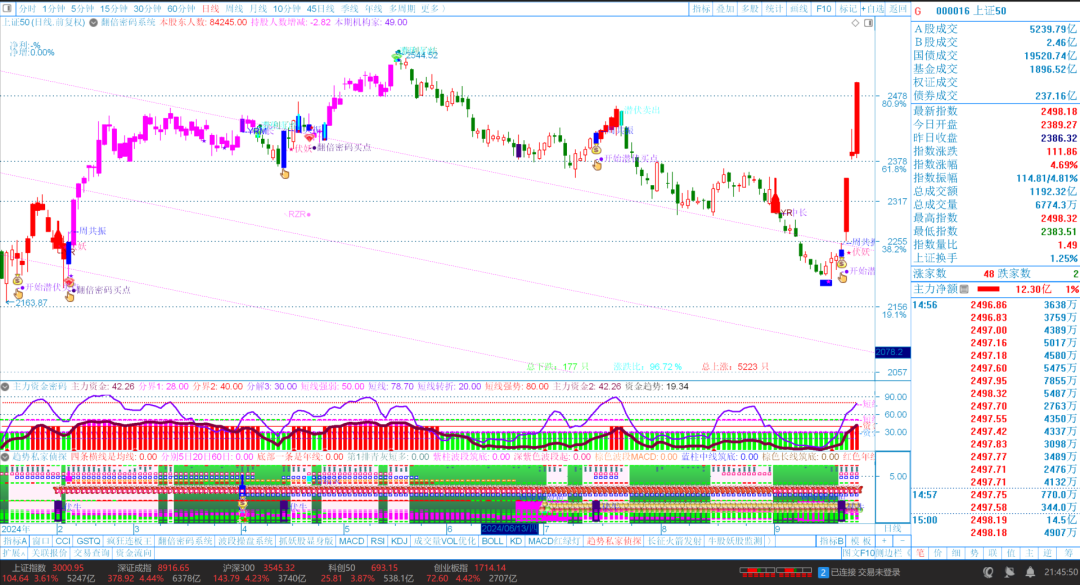The width and height of the screenshot is (1080, 585).
Task: Click the hand pointer marker below 翻倍密码买点
Action: click(70, 297)
